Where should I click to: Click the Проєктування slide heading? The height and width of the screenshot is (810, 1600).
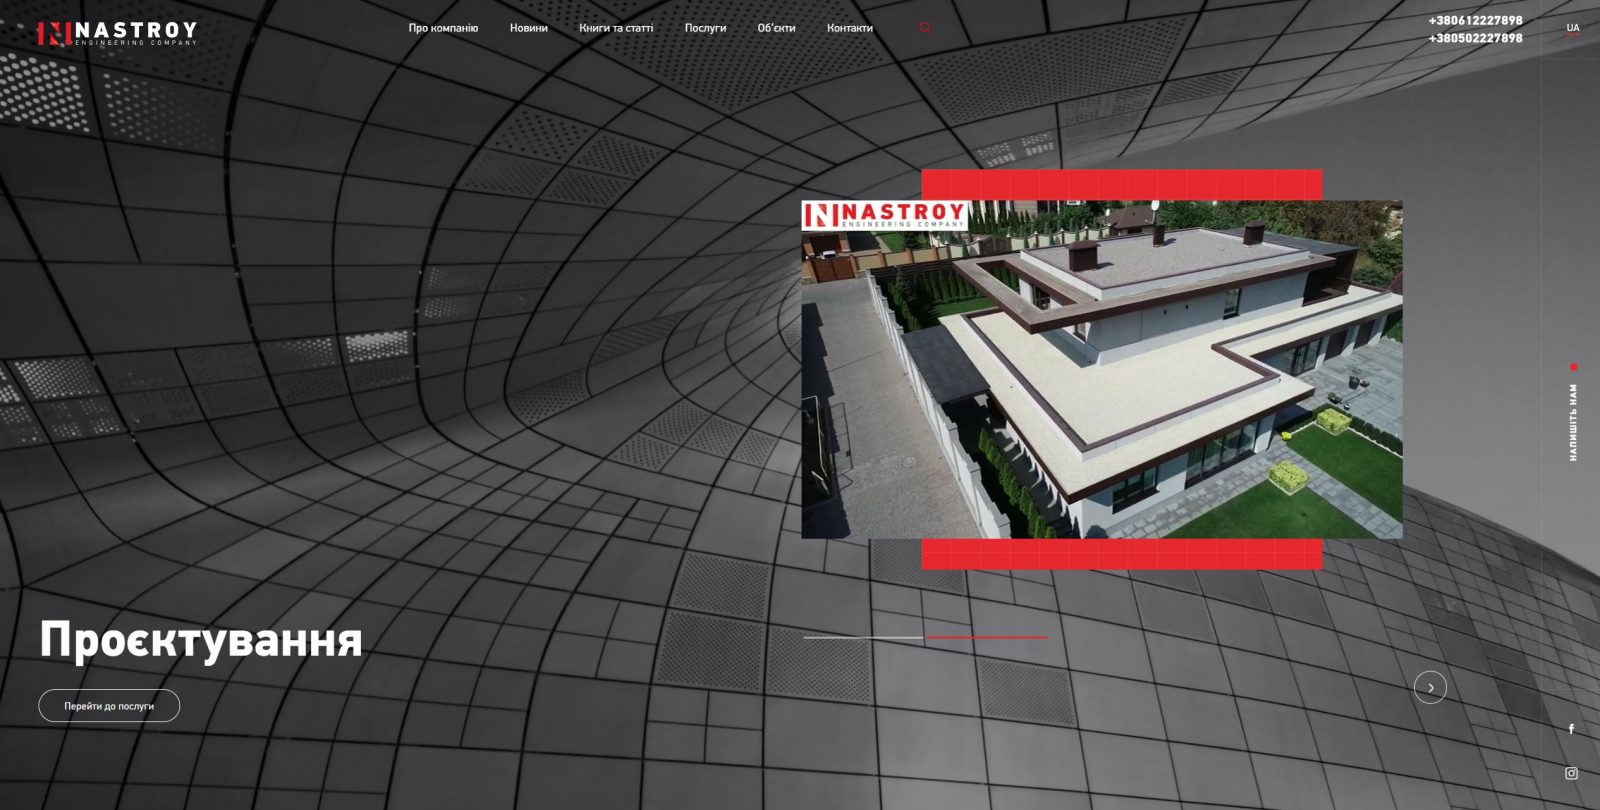(201, 640)
